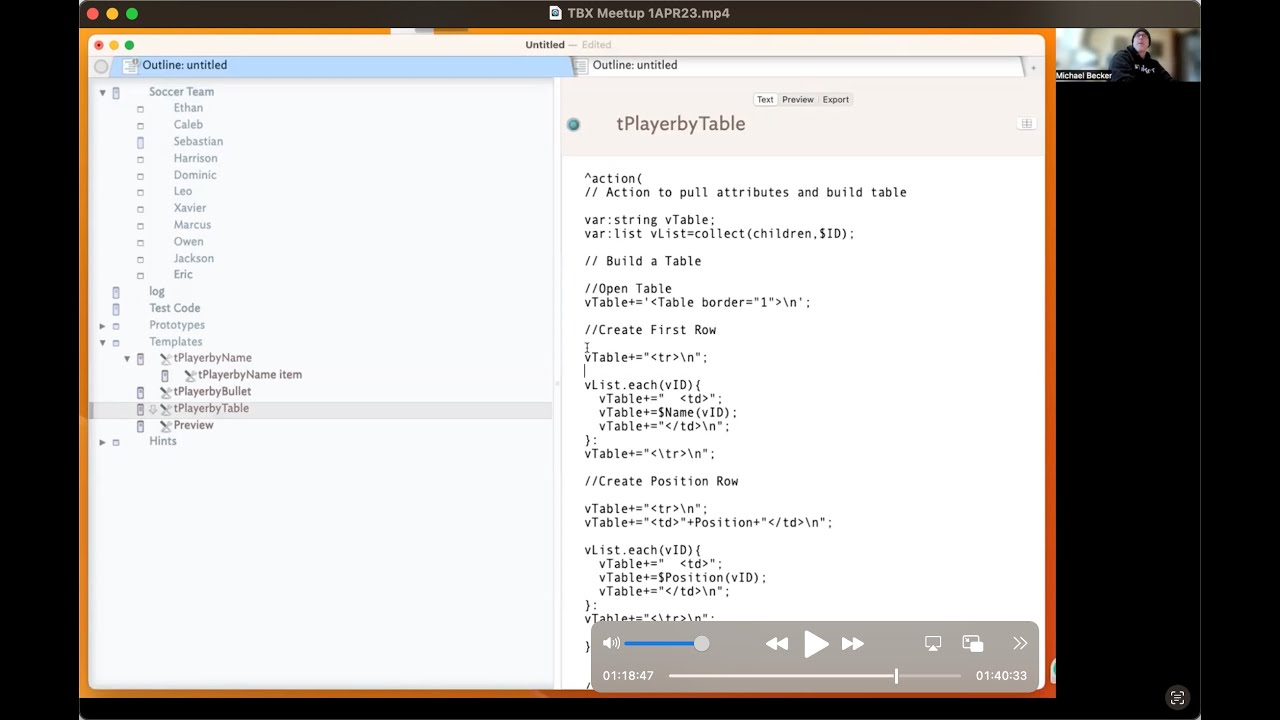Show more player options chevrons

click(x=1020, y=644)
